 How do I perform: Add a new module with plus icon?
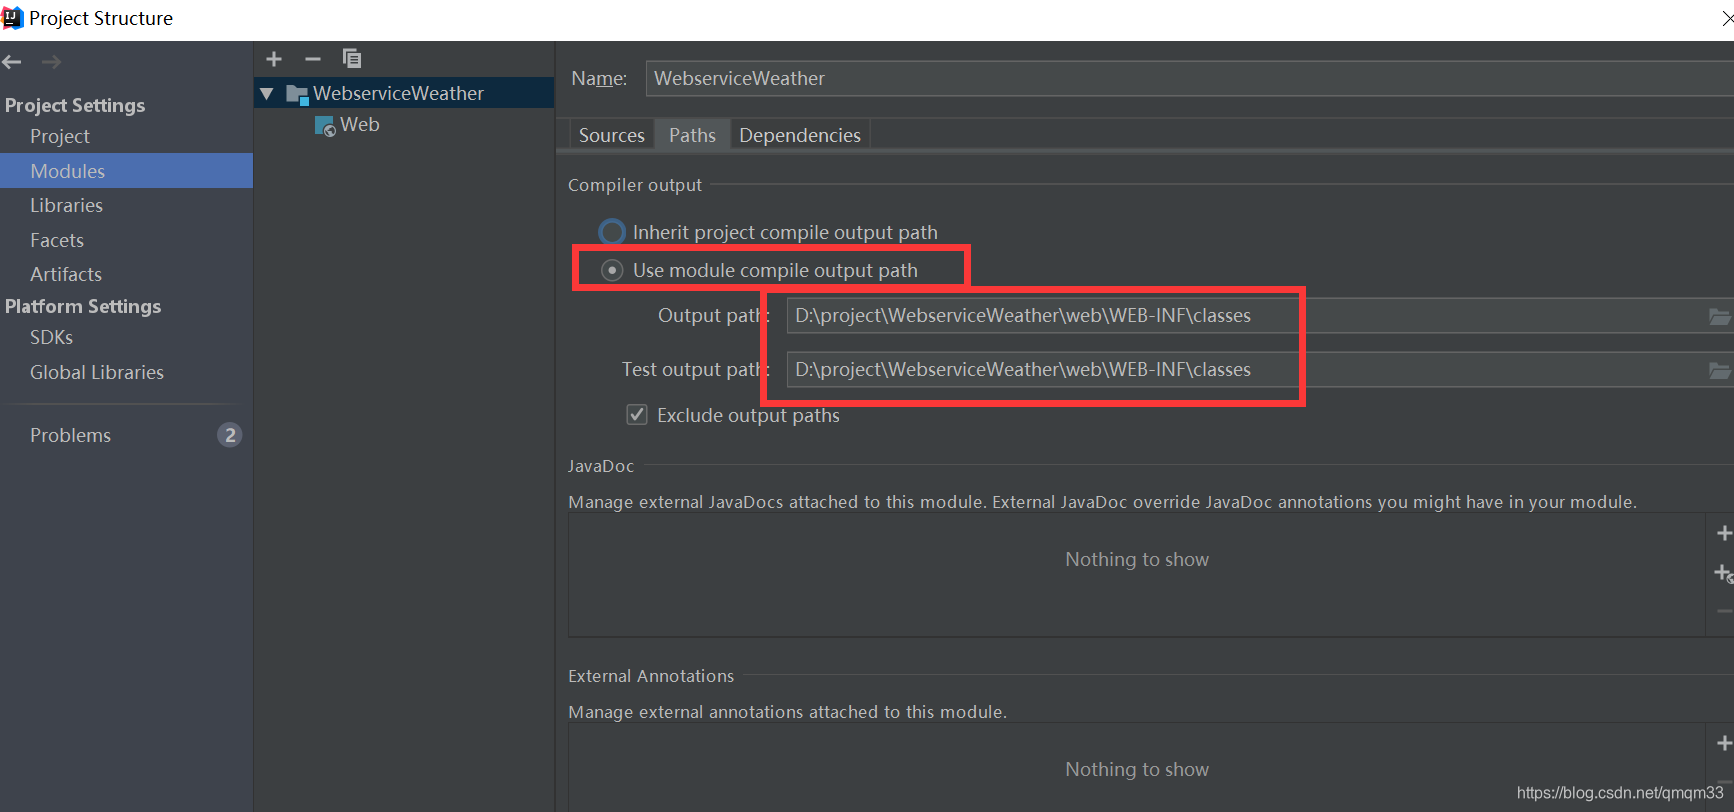pos(274,59)
